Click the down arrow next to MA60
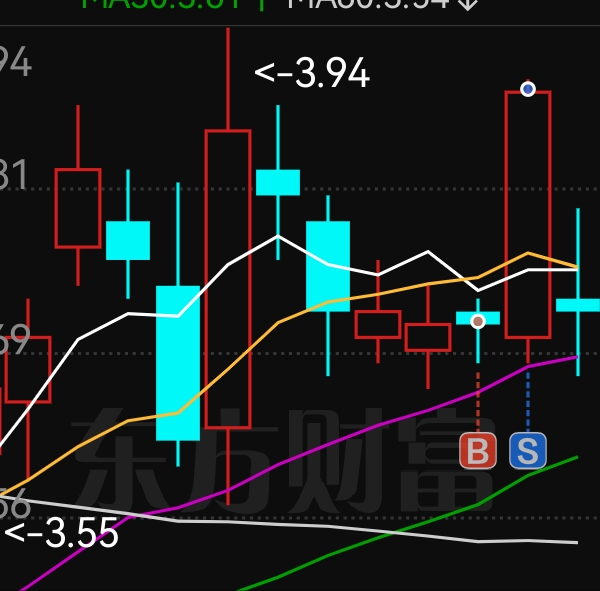This screenshot has height=591, width=600. 468,4
